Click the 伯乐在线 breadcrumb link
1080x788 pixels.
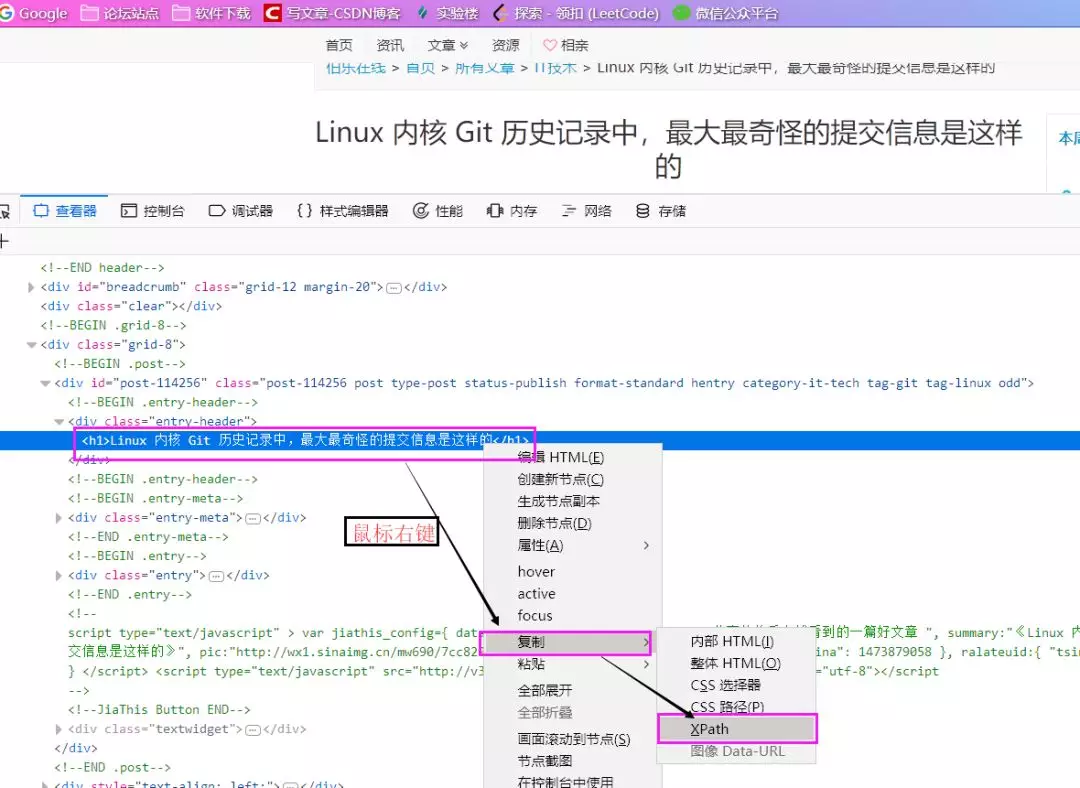(x=355, y=68)
